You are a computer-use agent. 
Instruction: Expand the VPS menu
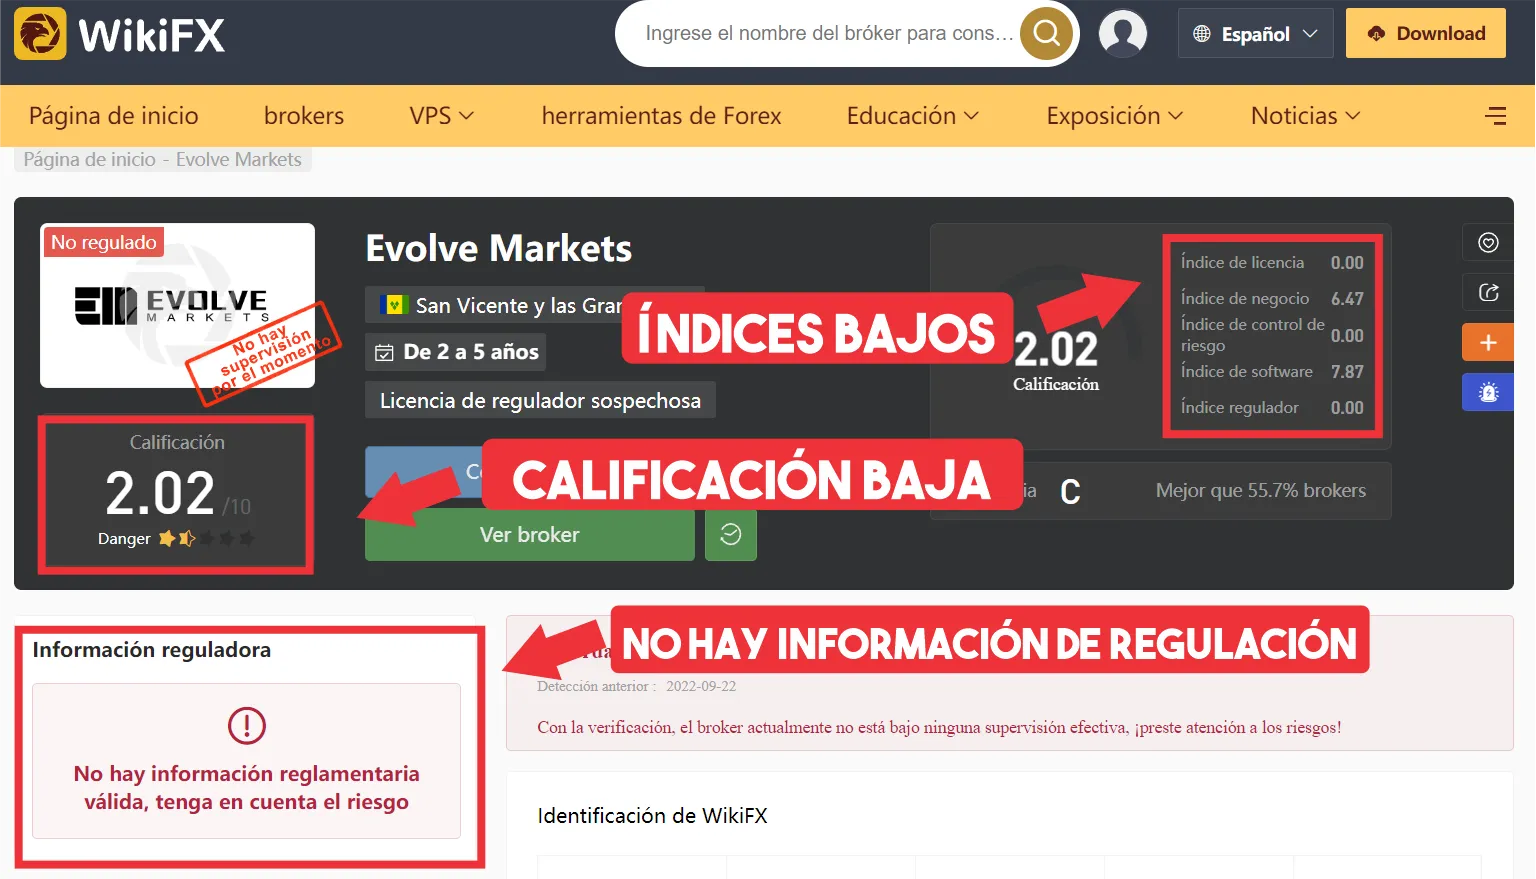point(441,116)
